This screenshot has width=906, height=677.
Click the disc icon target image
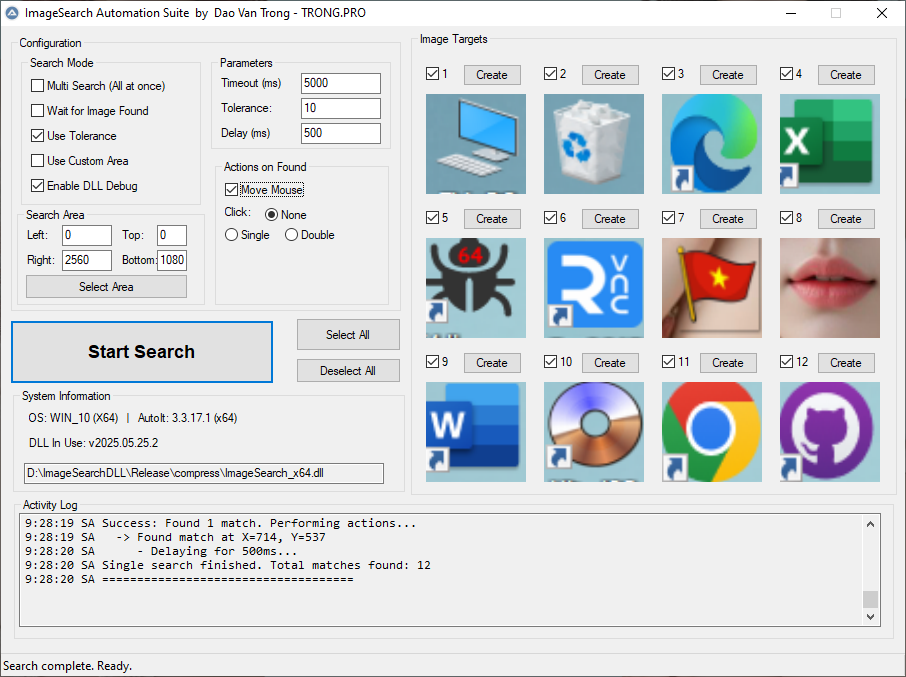(593, 432)
